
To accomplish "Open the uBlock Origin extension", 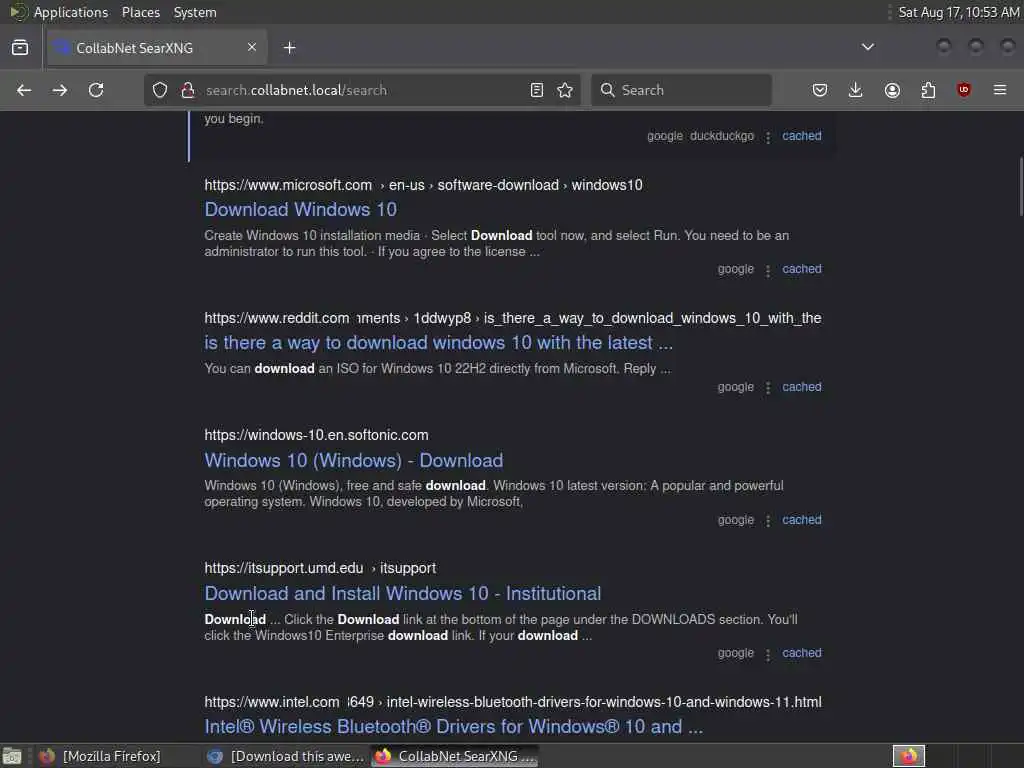I will tap(963, 90).
